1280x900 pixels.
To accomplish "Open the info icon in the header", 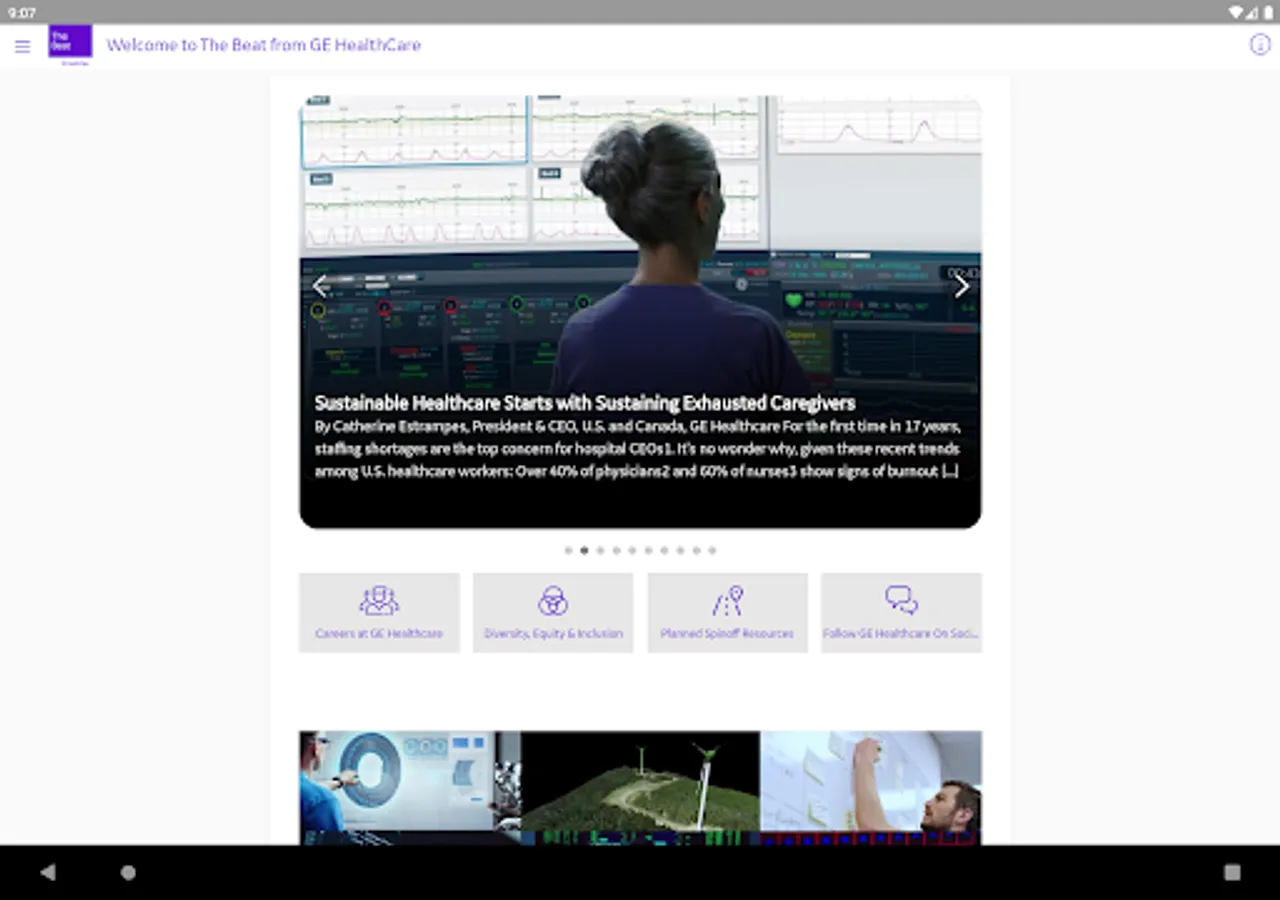I will pyautogui.click(x=1260, y=45).
